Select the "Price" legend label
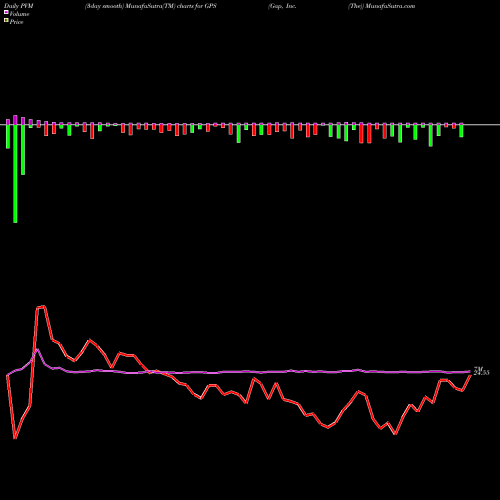Viewport: 500px width, 500px height. tap(16, 22)
